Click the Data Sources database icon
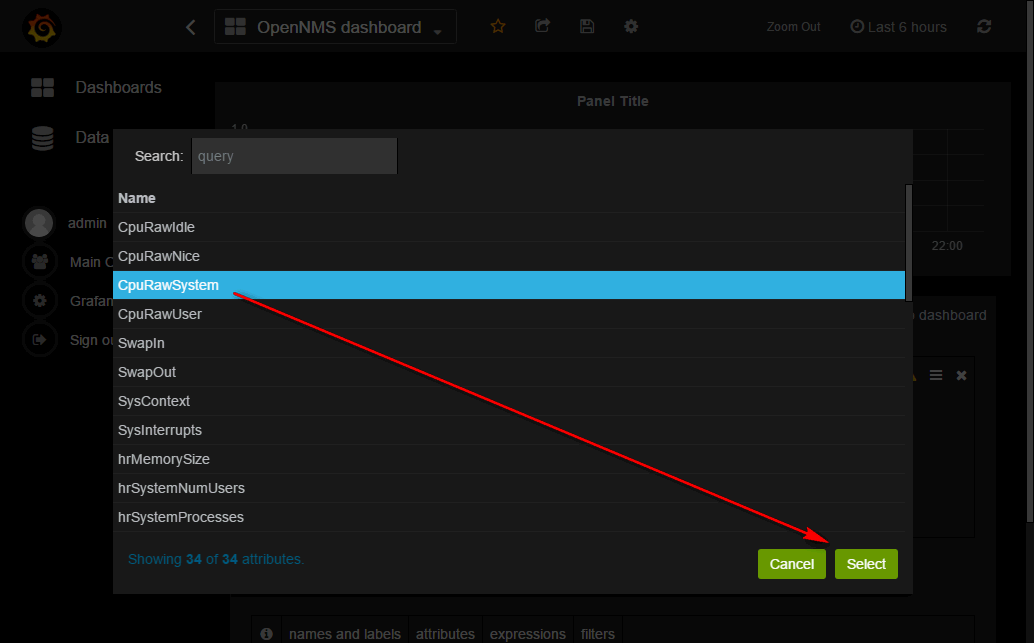Screen dimensions: 1034x643 coord(43,138)
